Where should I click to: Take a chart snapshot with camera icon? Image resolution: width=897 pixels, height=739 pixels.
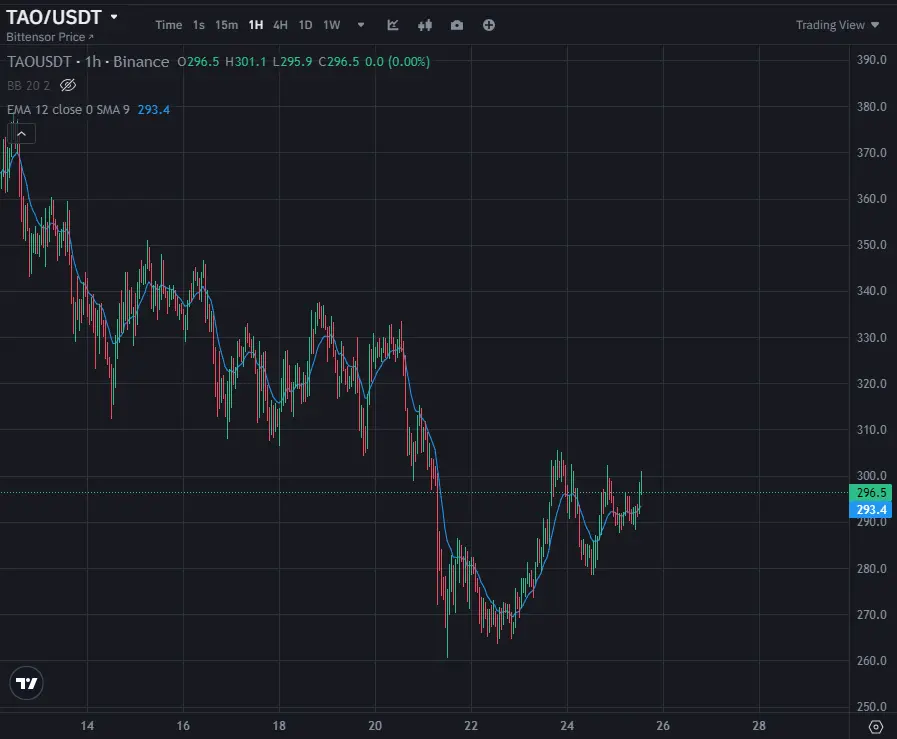457,25
